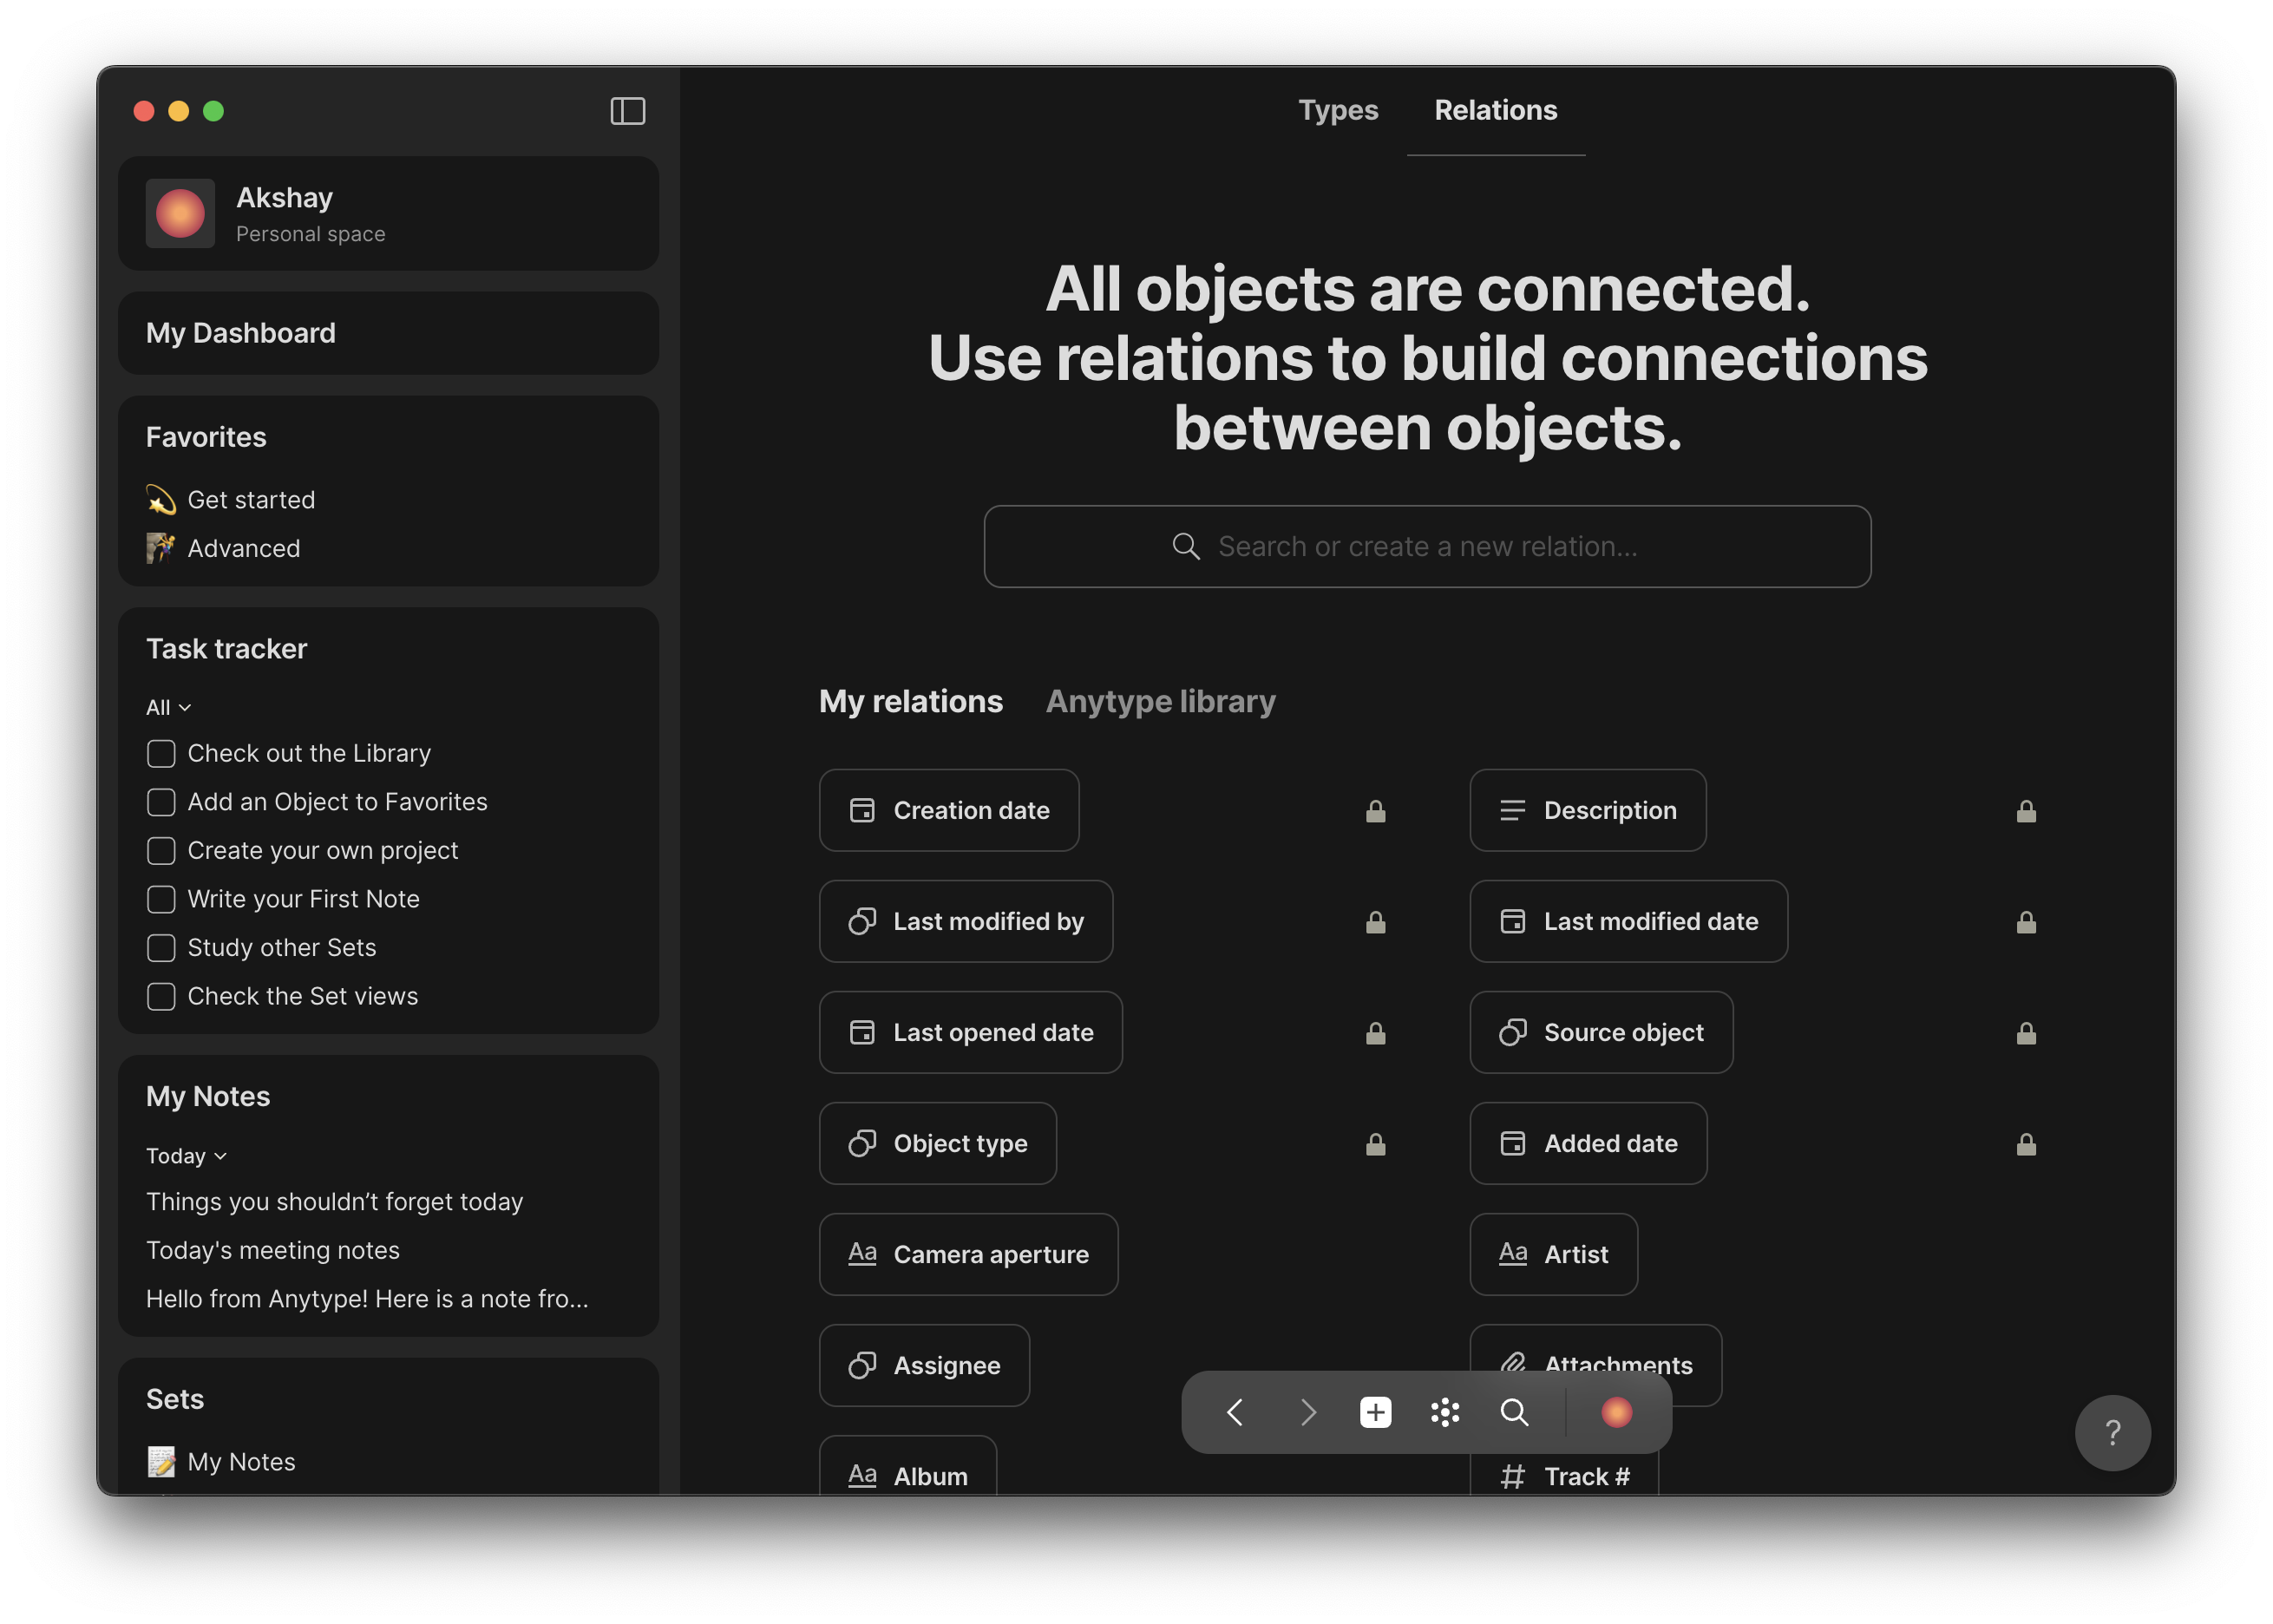Open search from bottom navigation bar

(x=1514, y=1412)
